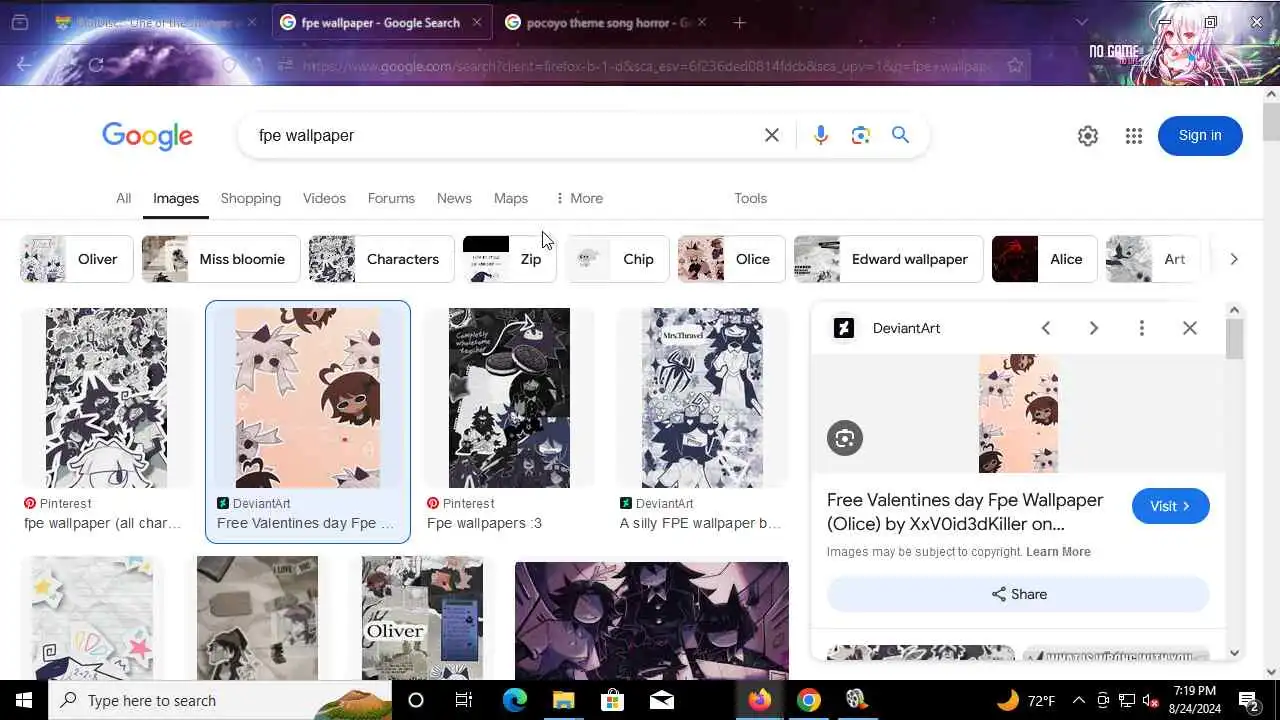Sign in to Google account
Screen dimensions: 1280x720
(1200, 136)
